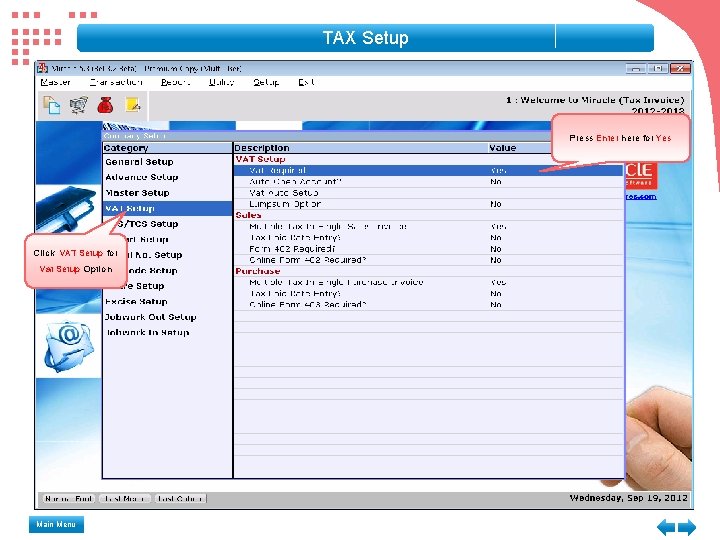The height and width of the screenshot is (540, 720).
Task: Click the Vat Required Yes value
Action: coord(498,170)
